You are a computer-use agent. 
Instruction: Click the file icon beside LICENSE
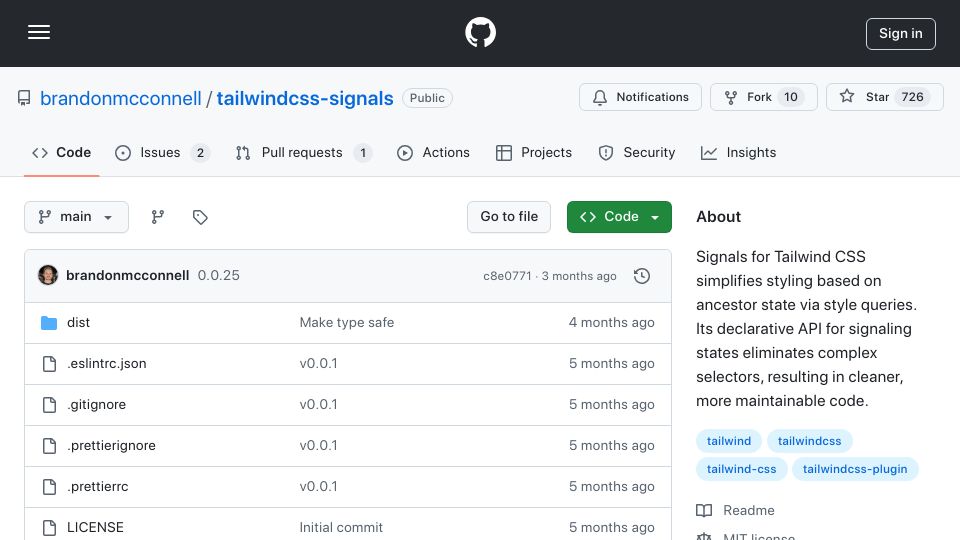[x=49, y=528]
